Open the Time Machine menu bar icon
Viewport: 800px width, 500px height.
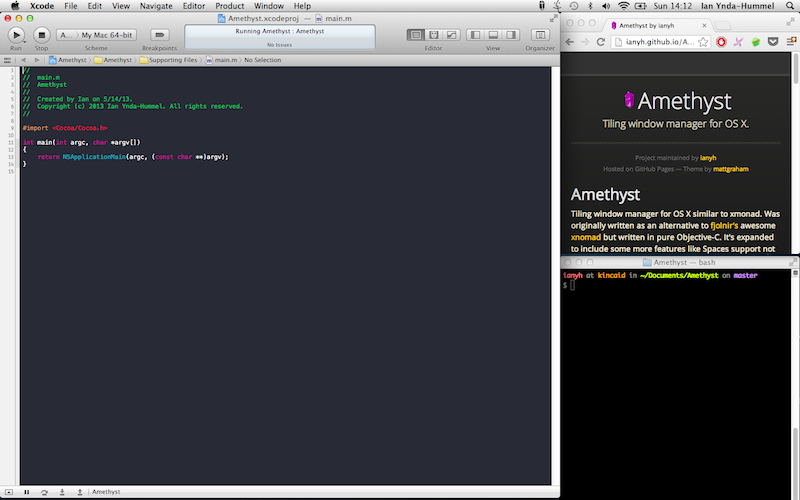coord(574,6)
